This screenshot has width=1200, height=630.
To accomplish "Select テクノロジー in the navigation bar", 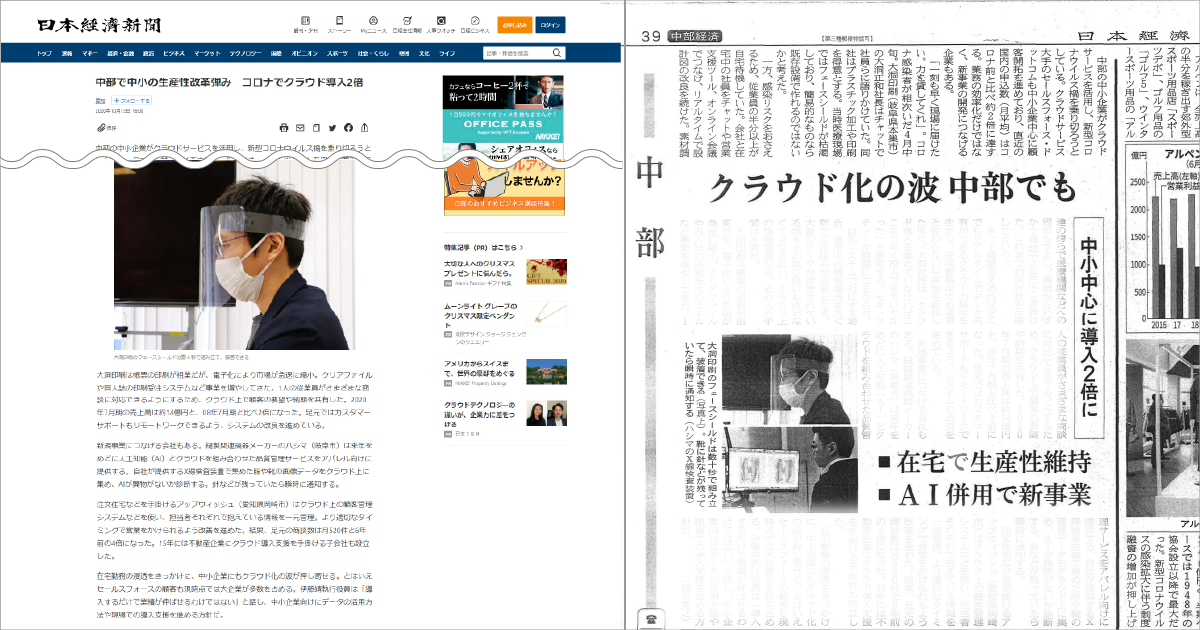I will (x=245, y=52).
